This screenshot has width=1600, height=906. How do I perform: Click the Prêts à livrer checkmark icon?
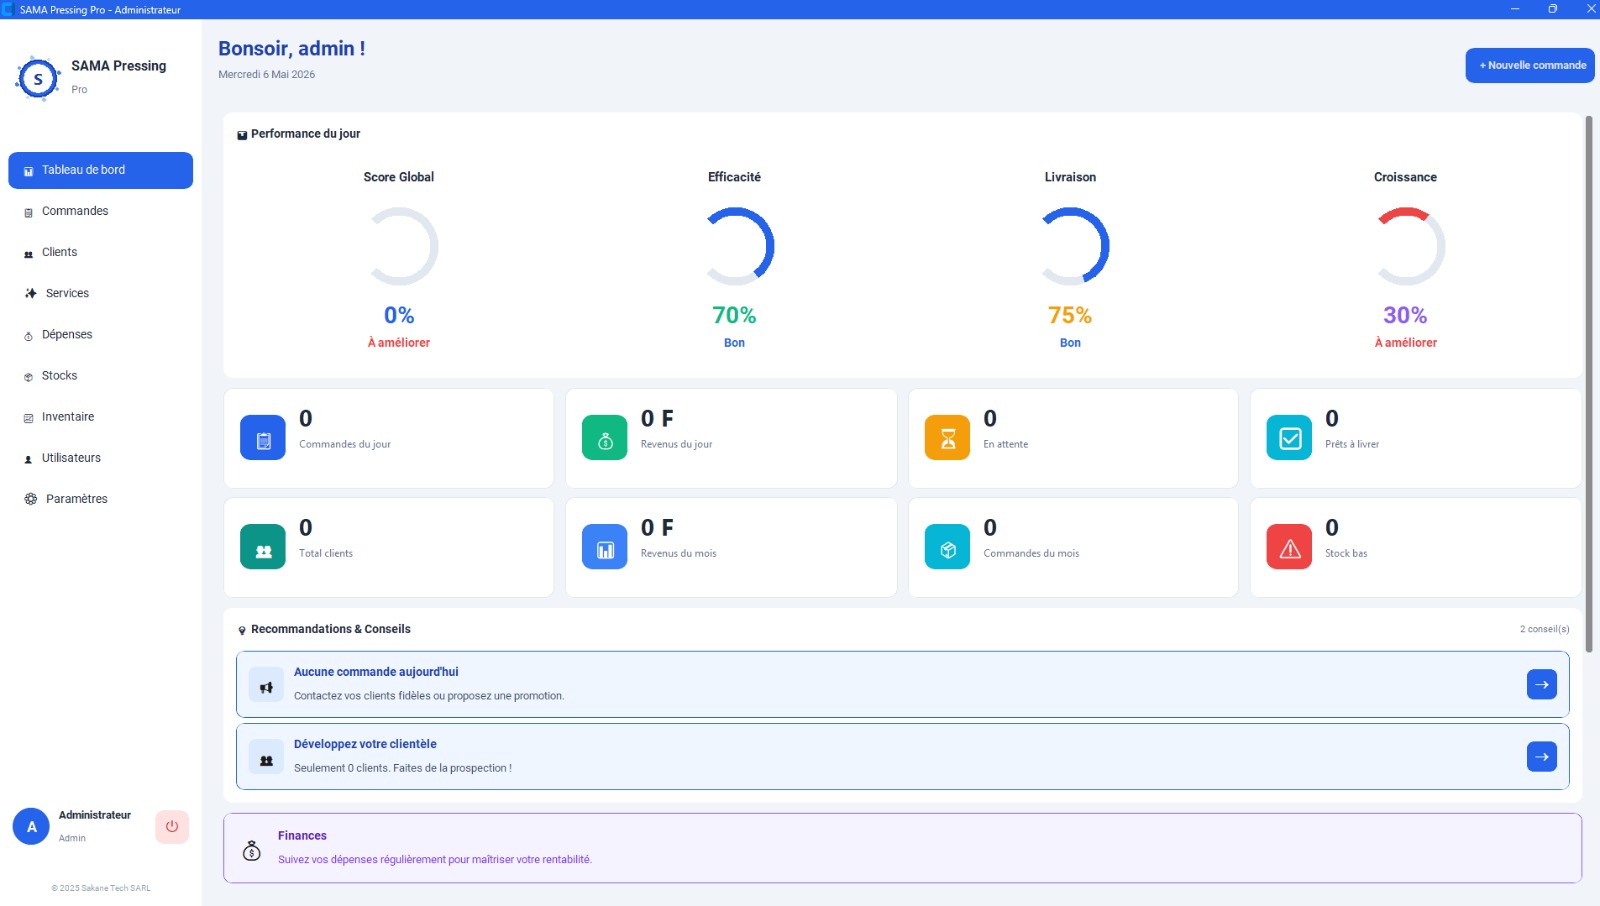tap(1289, 438)
